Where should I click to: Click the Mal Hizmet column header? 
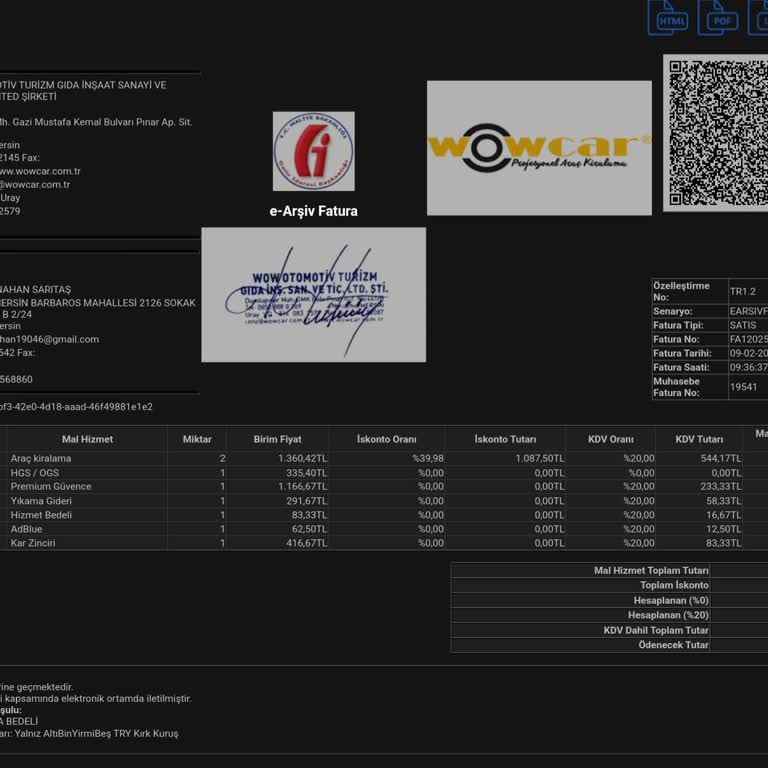(x=87, y=439)
